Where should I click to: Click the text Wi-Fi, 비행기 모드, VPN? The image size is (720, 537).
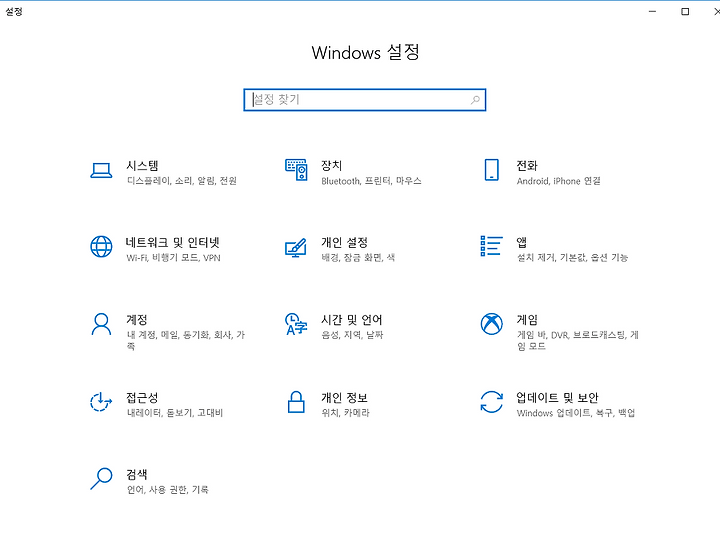point(174,258)
